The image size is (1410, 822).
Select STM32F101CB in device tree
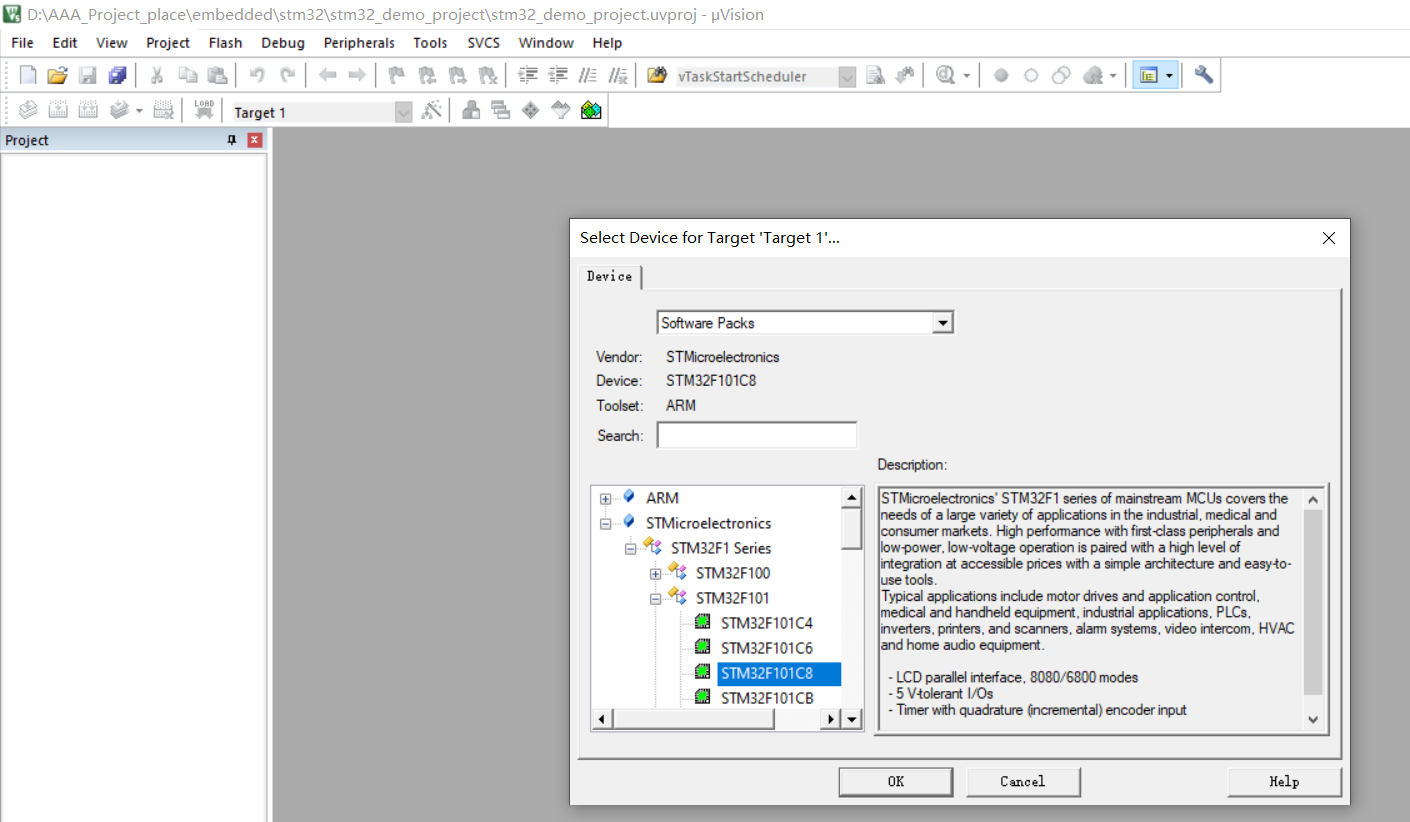767,698
